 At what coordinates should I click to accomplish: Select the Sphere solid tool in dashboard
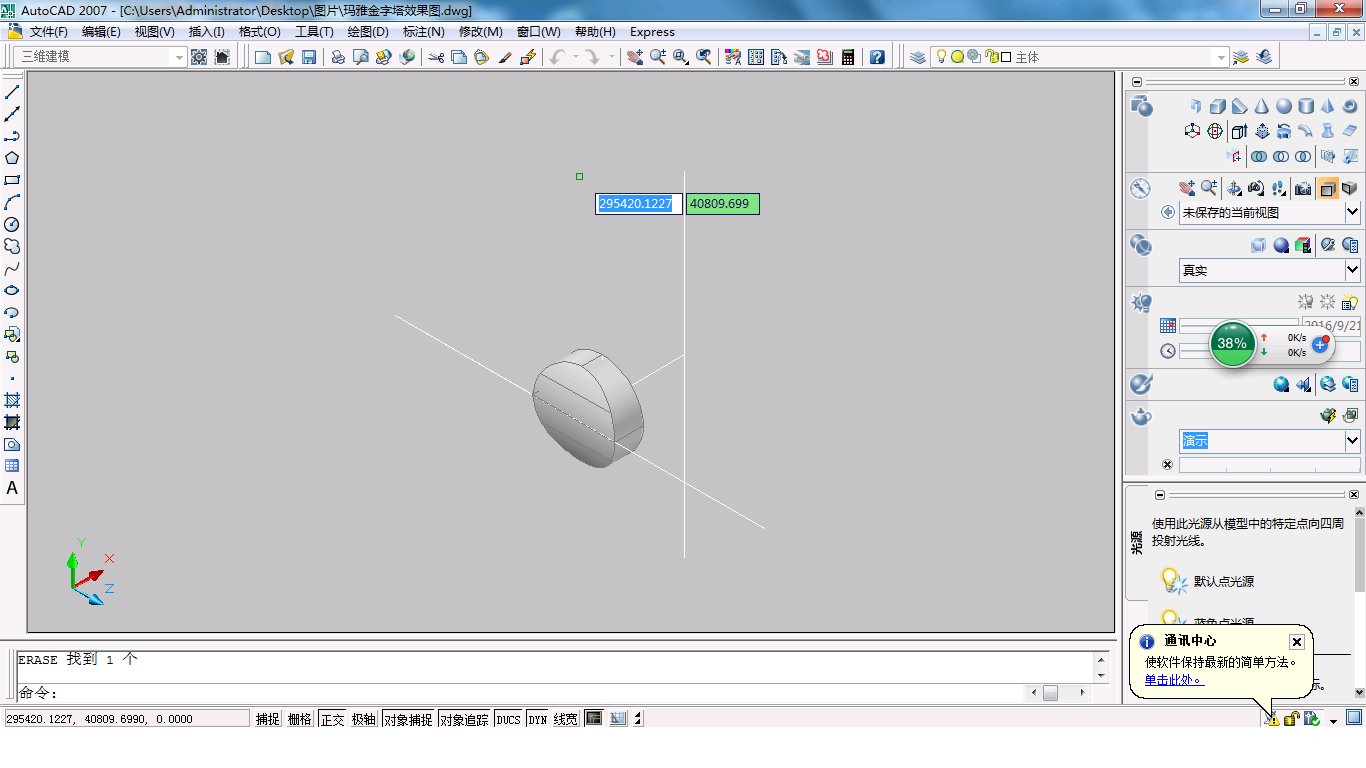[x=1283, y=106]
